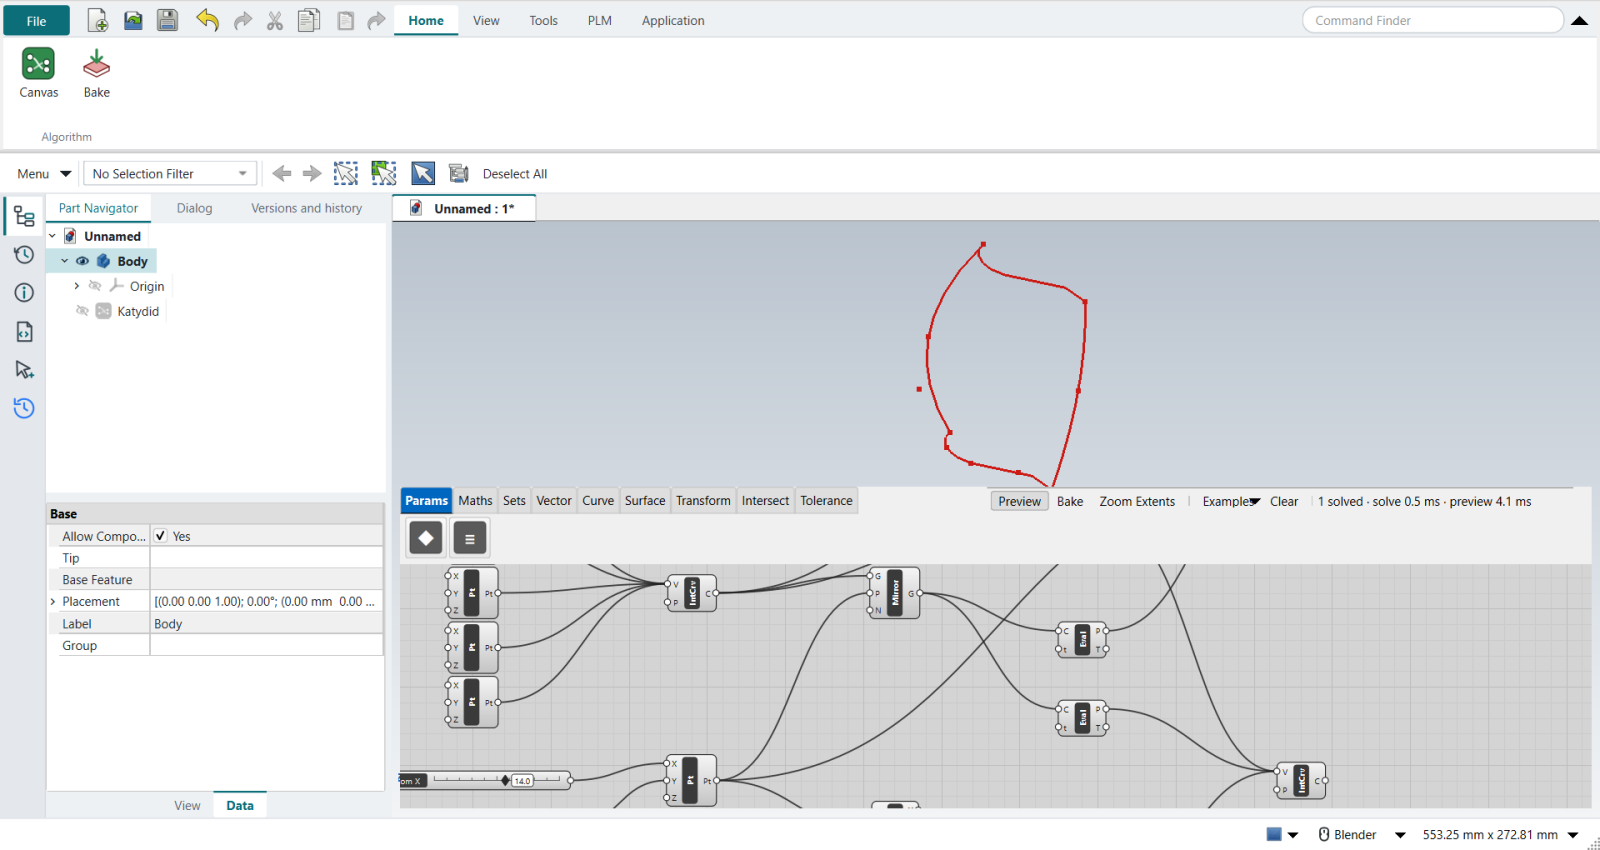Screen dimensions: 1600x850
Task: Click the cursor-plus sidebar icon
Action: [x=24, y=370]
